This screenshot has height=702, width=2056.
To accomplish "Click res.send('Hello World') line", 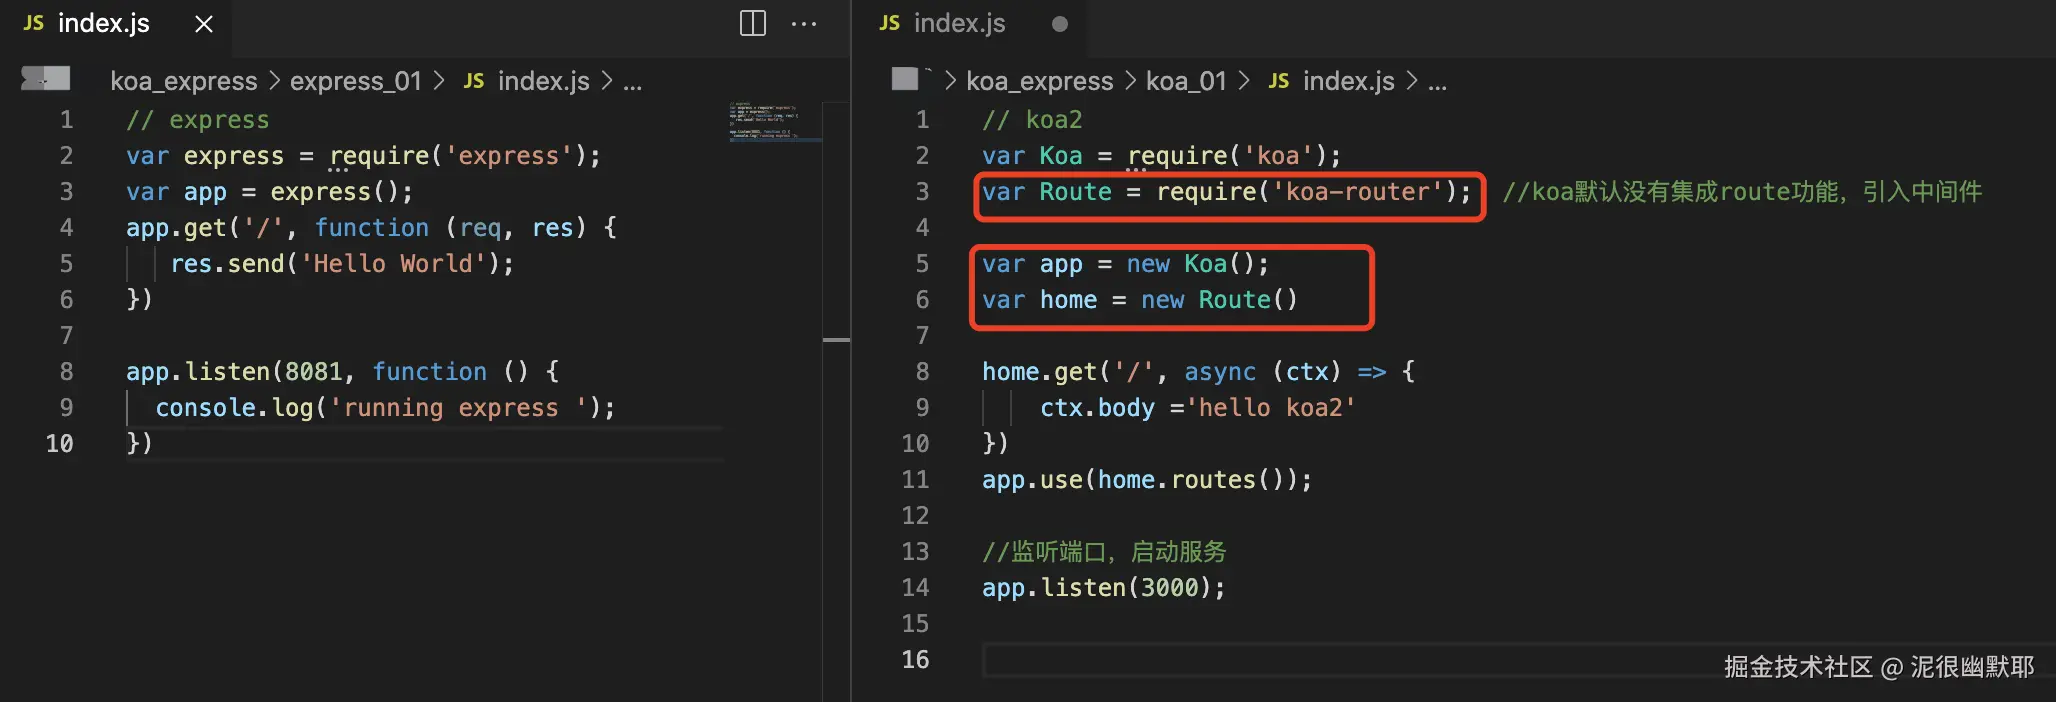I will (342, 264).
